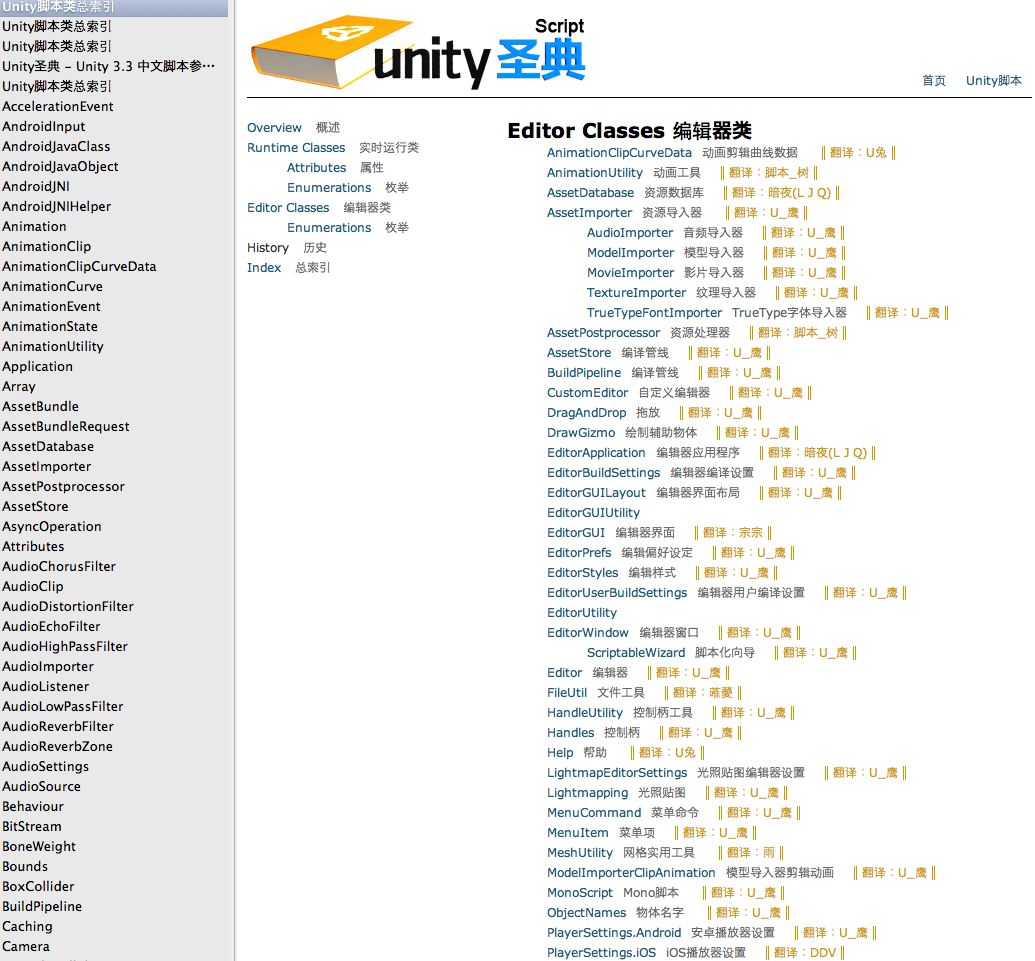Select Array in the sidebar list
Screen dimensions: 1035x961
tap(18, 387)
